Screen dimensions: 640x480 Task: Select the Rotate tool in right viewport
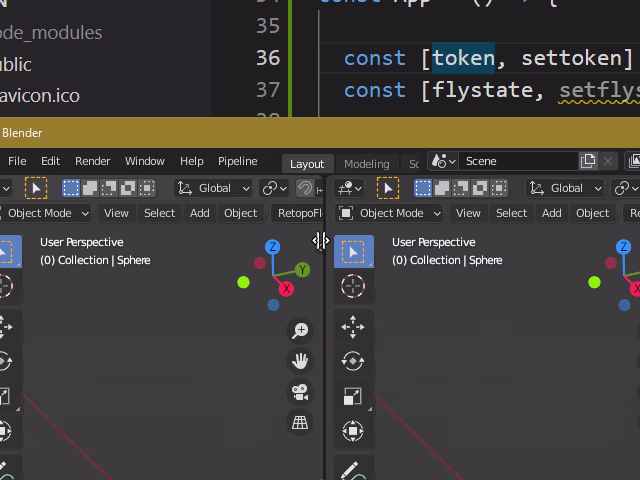[353, 361]
